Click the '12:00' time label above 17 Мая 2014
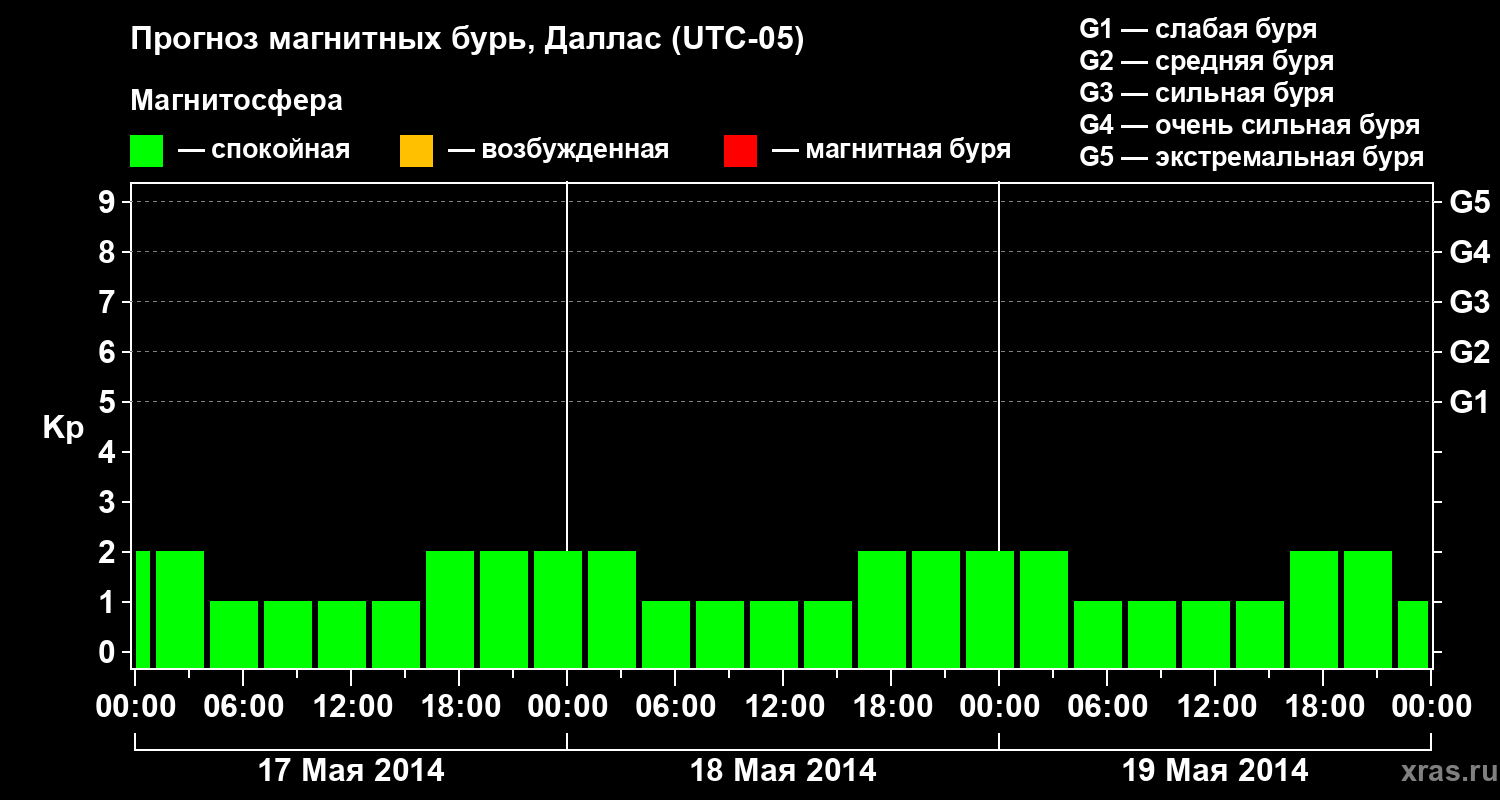 (351, 707)
